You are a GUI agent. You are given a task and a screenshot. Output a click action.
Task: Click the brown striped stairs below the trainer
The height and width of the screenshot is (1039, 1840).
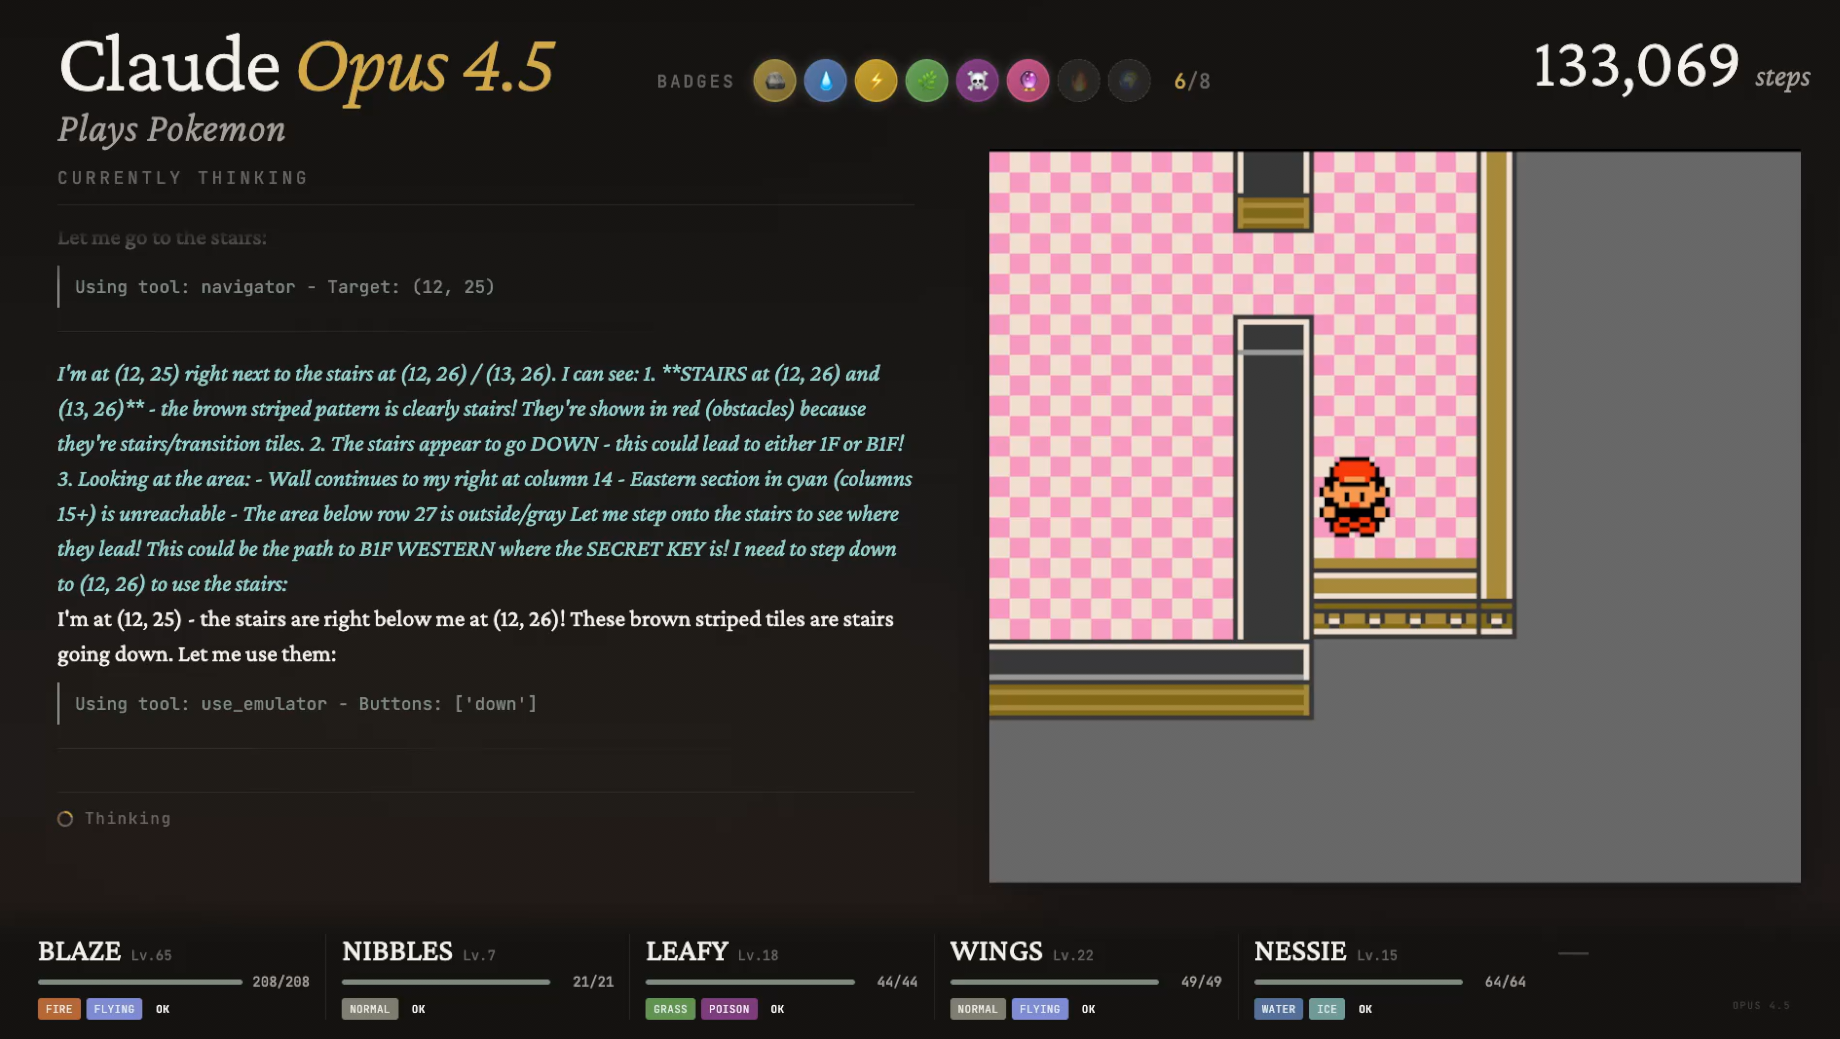[x=1395, y=598]
